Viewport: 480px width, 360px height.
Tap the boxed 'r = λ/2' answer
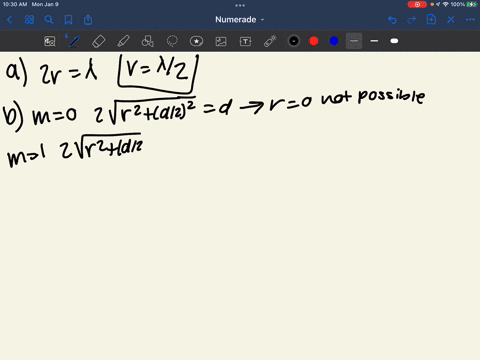click(158, 73)
